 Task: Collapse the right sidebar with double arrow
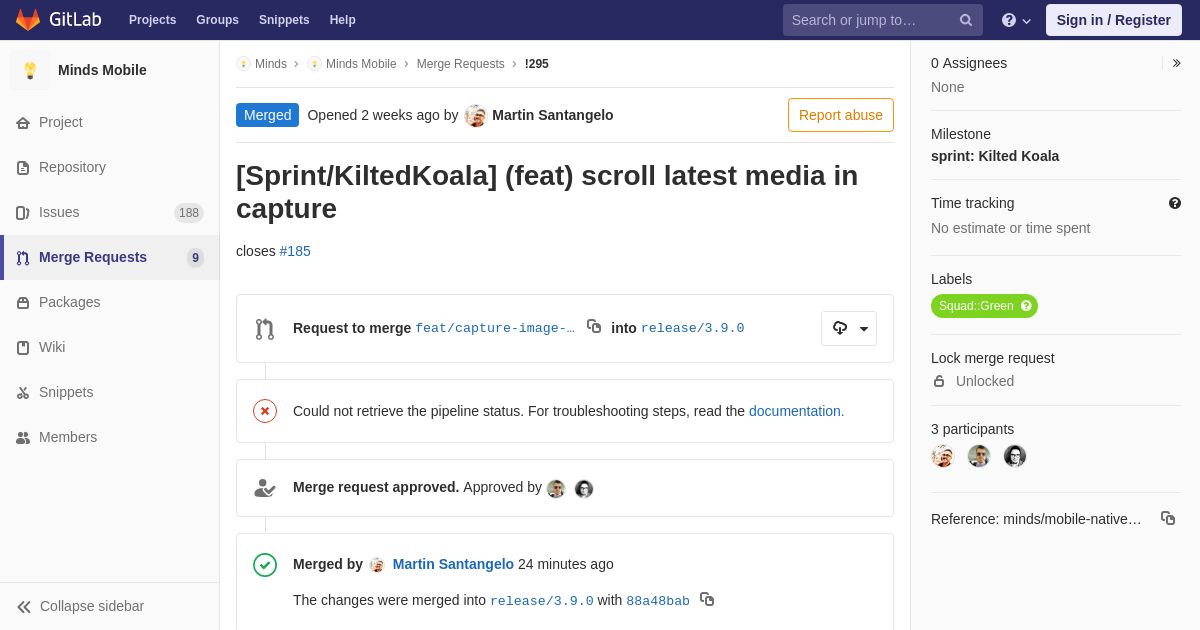(1176, 63)
